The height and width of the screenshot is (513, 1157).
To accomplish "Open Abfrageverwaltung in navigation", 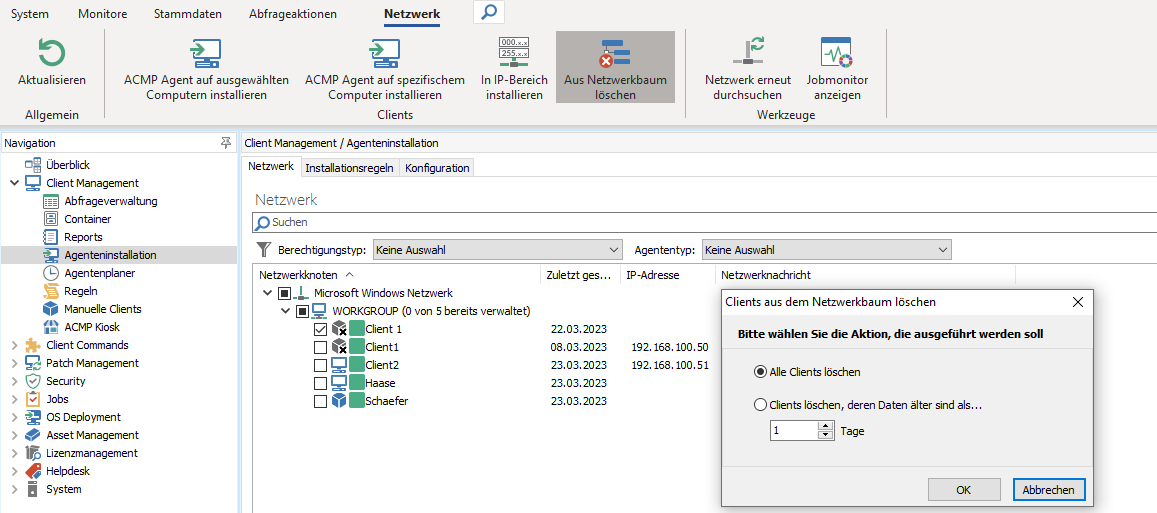I will [111, 201].
